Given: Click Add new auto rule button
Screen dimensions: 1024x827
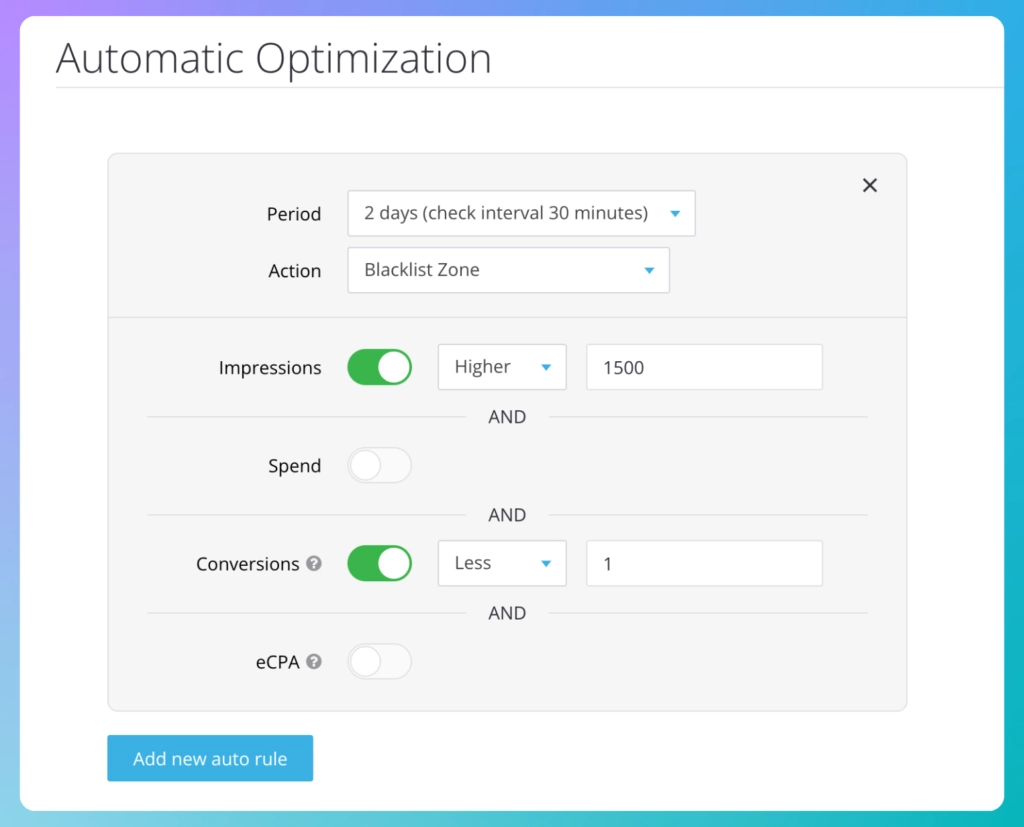Looking at the screenshot, I should (210, 758).
